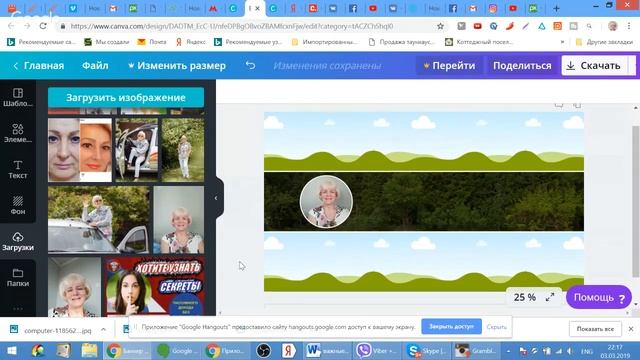Image resolution: width=640 pixels, height=360 pixels.
Task: Click the Перейти upgrade button
Action: click(x=449, y=66)
